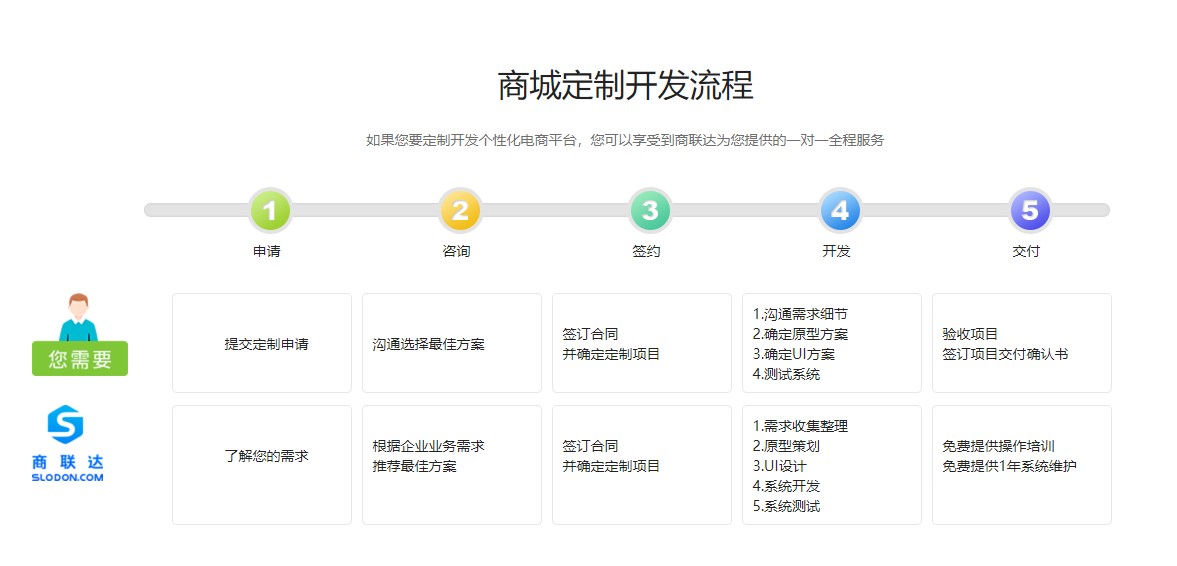The image size is (1177, 566).
Task: Select the teal step 3 circle icon
Action: coord(650,210)
